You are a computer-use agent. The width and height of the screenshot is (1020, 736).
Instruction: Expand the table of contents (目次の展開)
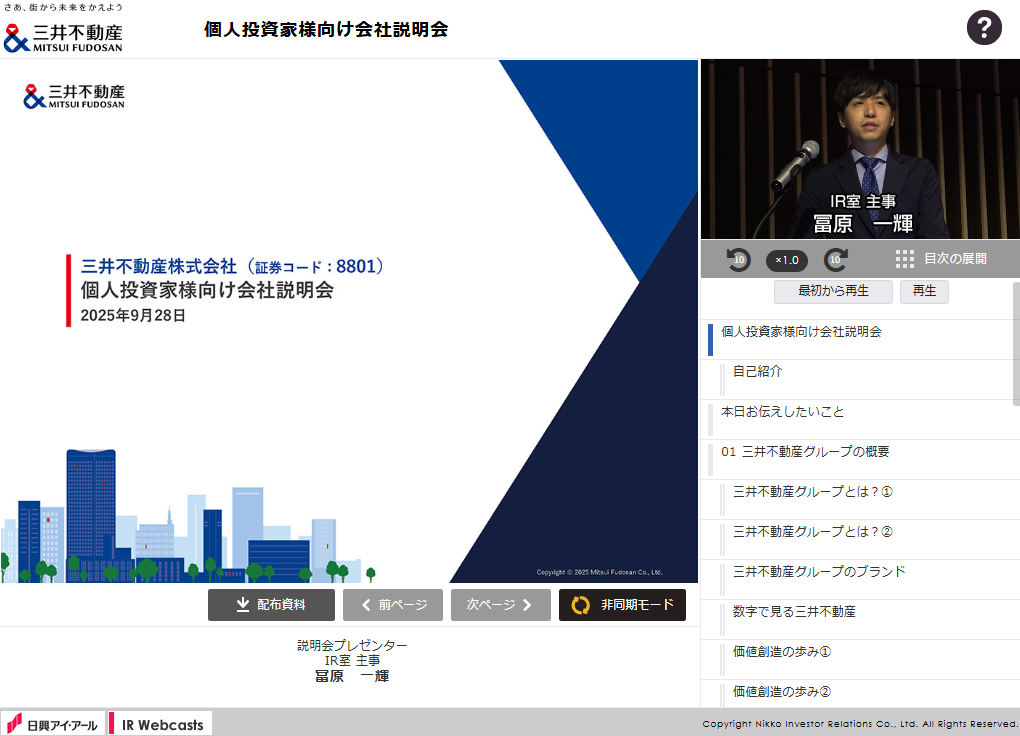point(941,259)
